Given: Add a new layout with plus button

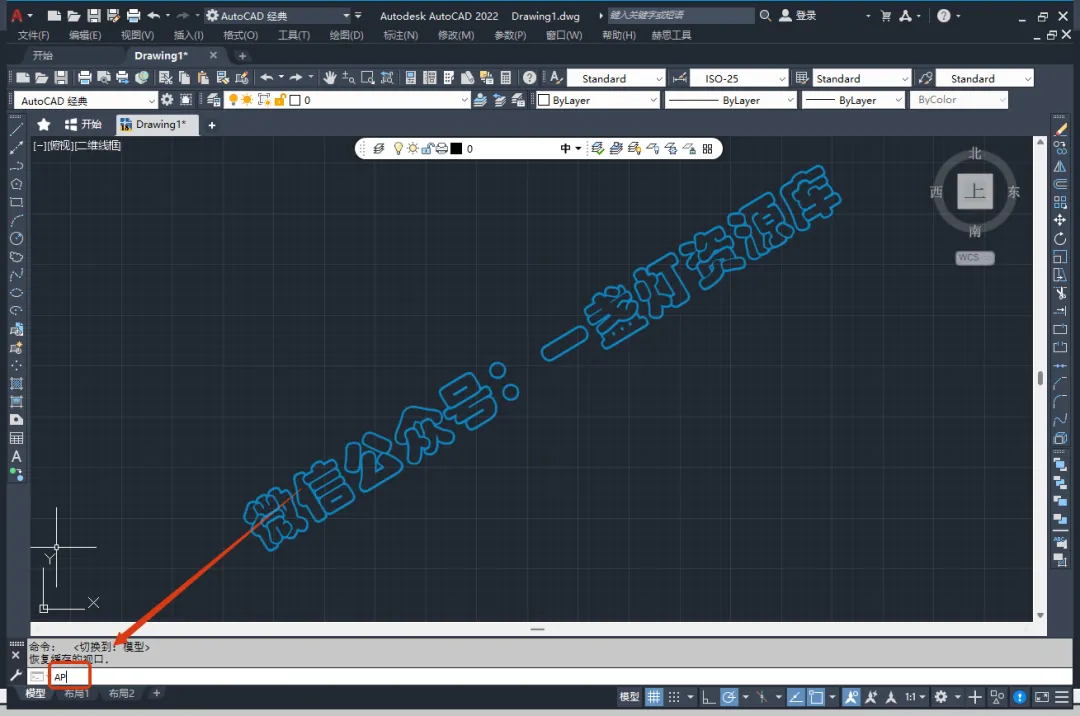Looking at the screenshot, I should tap(156, 693).
